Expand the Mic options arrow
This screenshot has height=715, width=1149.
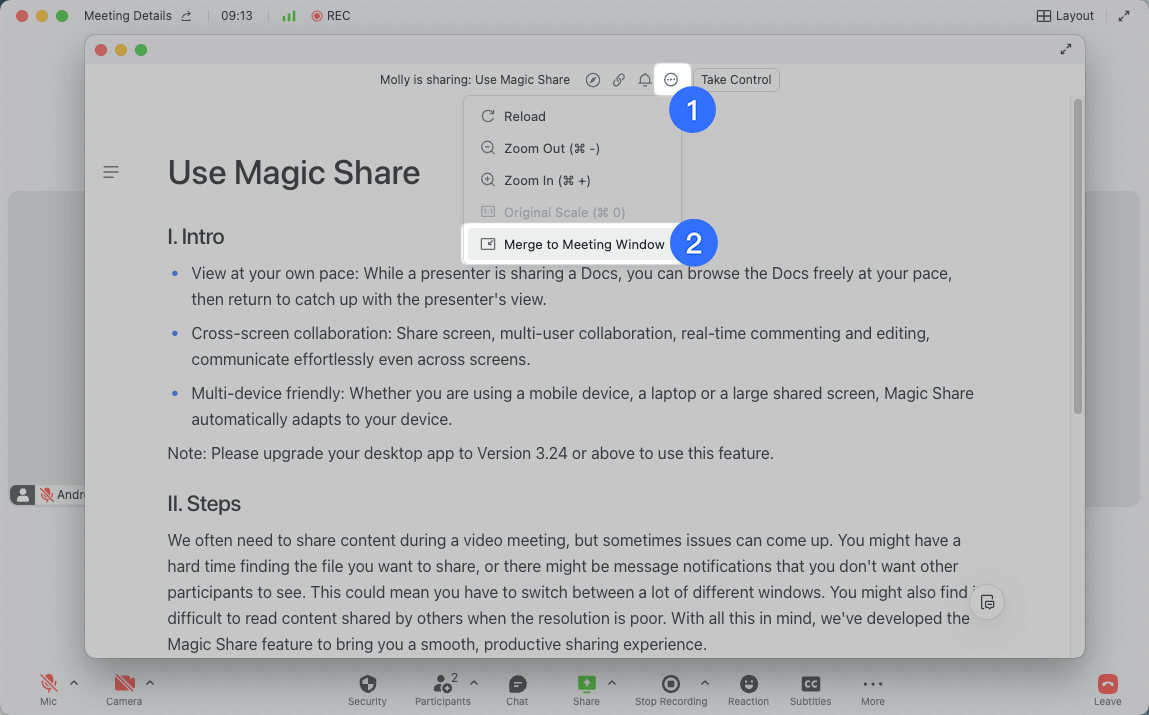74,683
